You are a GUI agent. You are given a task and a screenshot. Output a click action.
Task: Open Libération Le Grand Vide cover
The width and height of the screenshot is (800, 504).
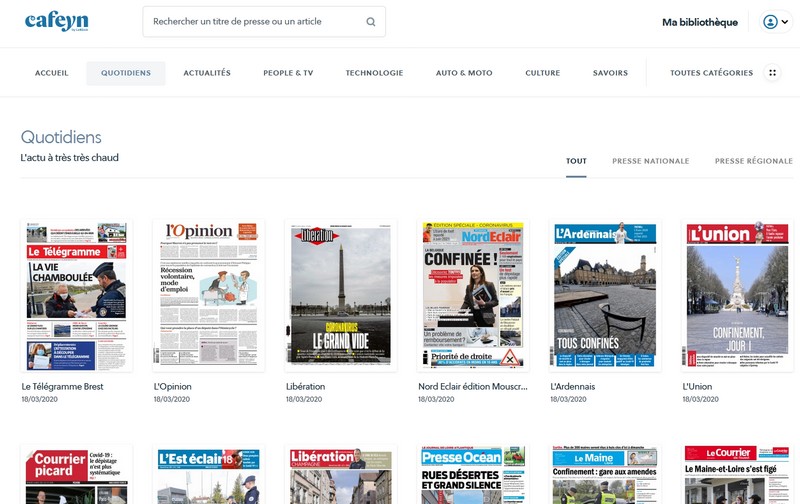click(x=341, y=295)
